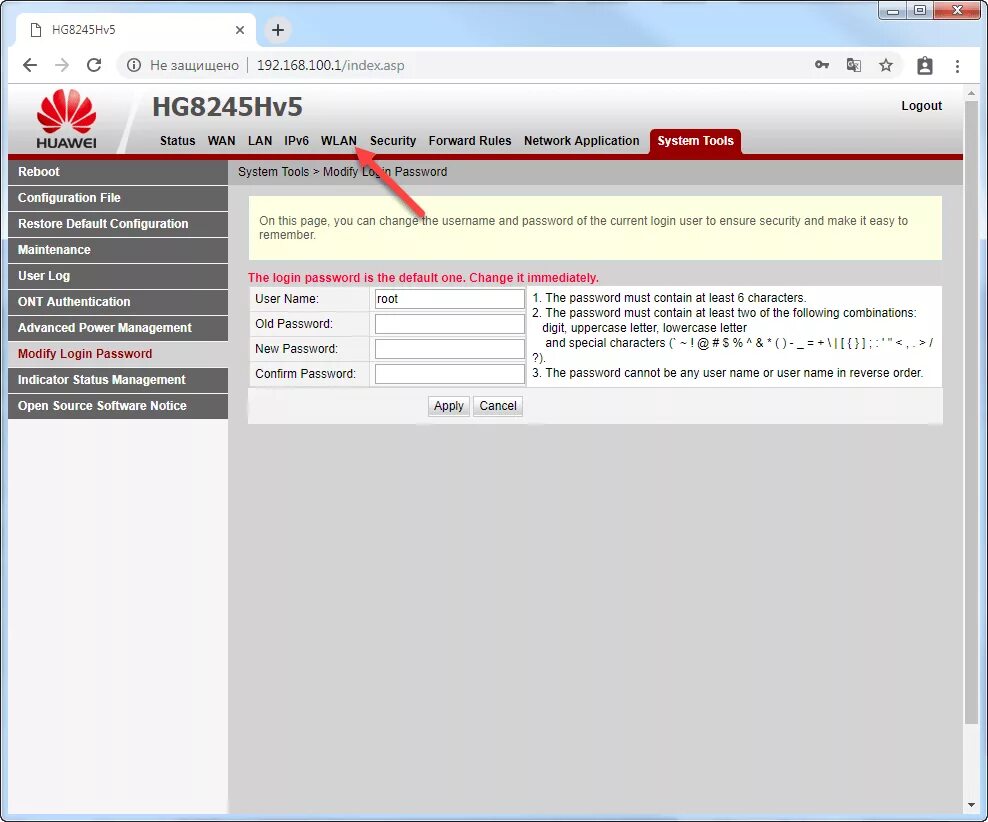Open the profile icon in the toolbar
This screenshot has width=988, height=822.
[924, 66]
